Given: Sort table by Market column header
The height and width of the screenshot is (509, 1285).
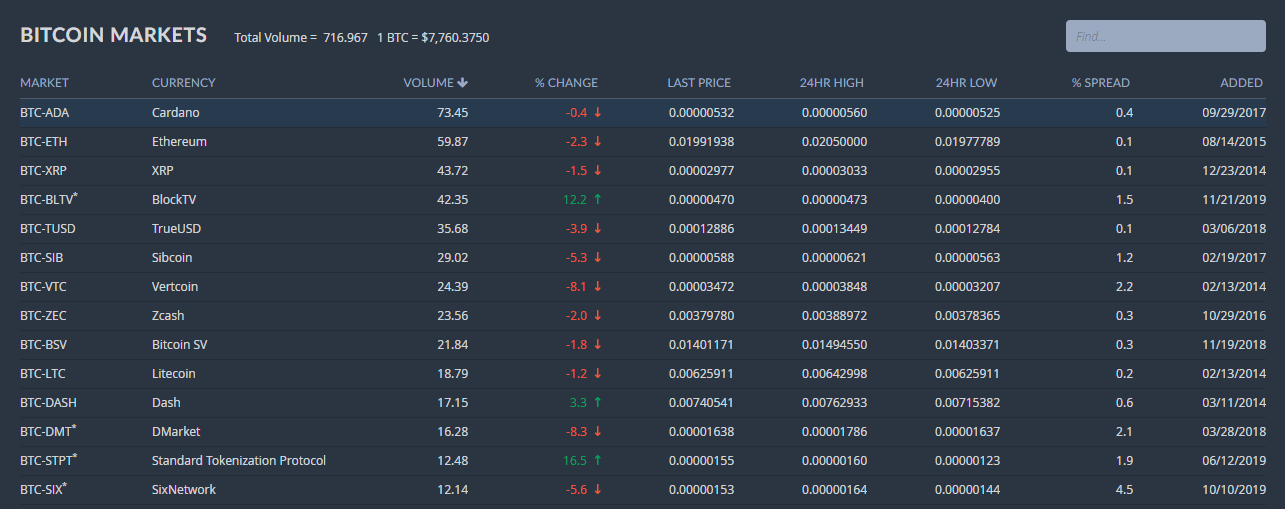Looking at the screenshot, I should pyautogui.click(x=44, y=83).
